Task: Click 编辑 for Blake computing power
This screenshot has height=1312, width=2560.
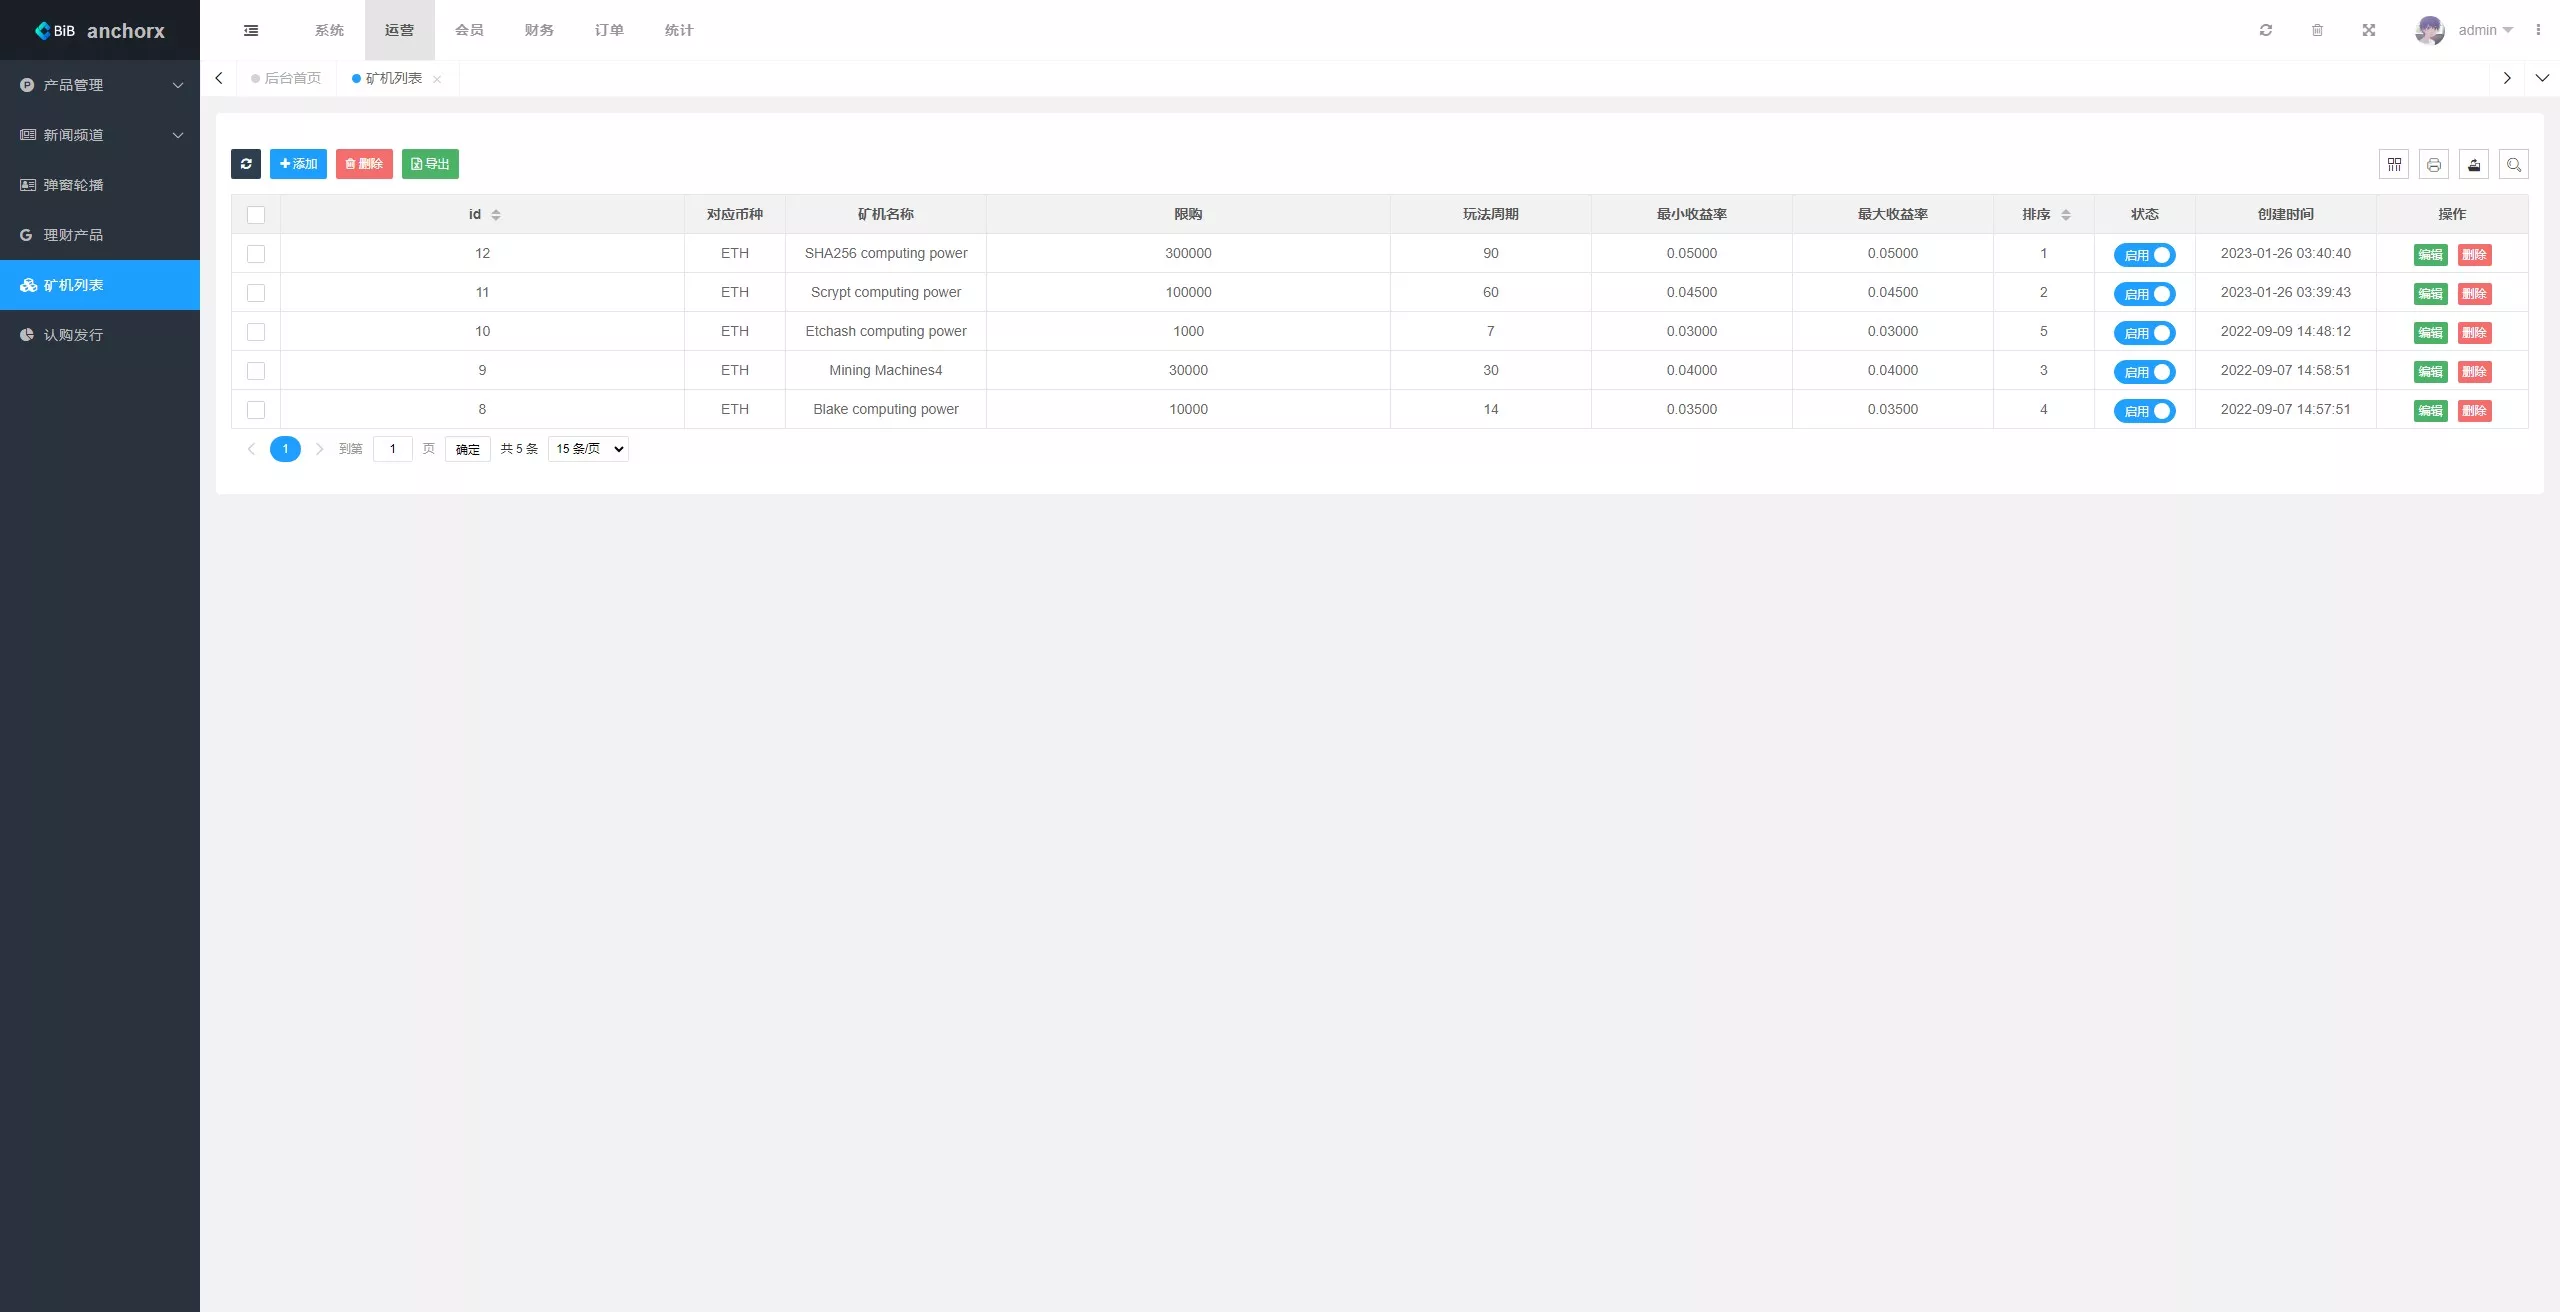Action: pos(2430,411)
